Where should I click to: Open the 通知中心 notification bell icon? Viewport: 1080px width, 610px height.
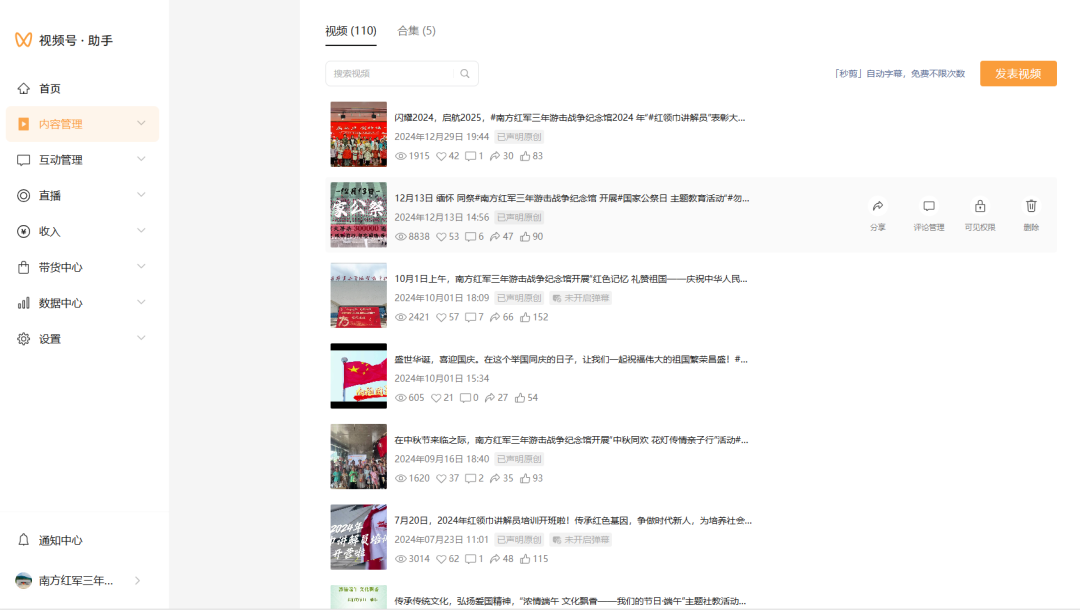[24, 540]
